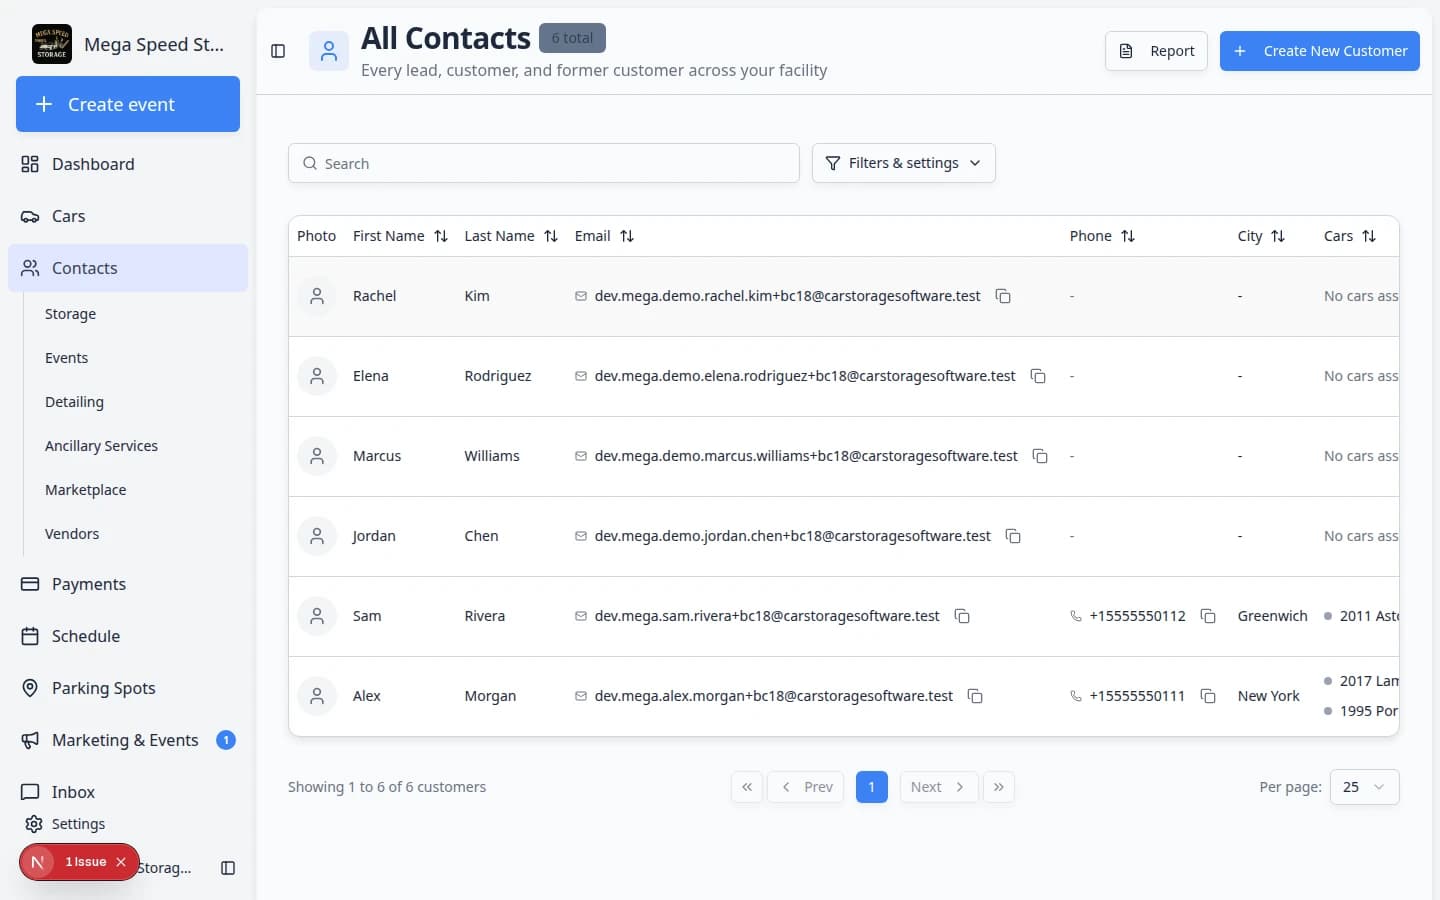Copy Jordan Chen's email address
Image resolution: width=1440 pixels, height=900 pixels.
pyautogui.click(x=1013, y=536)
